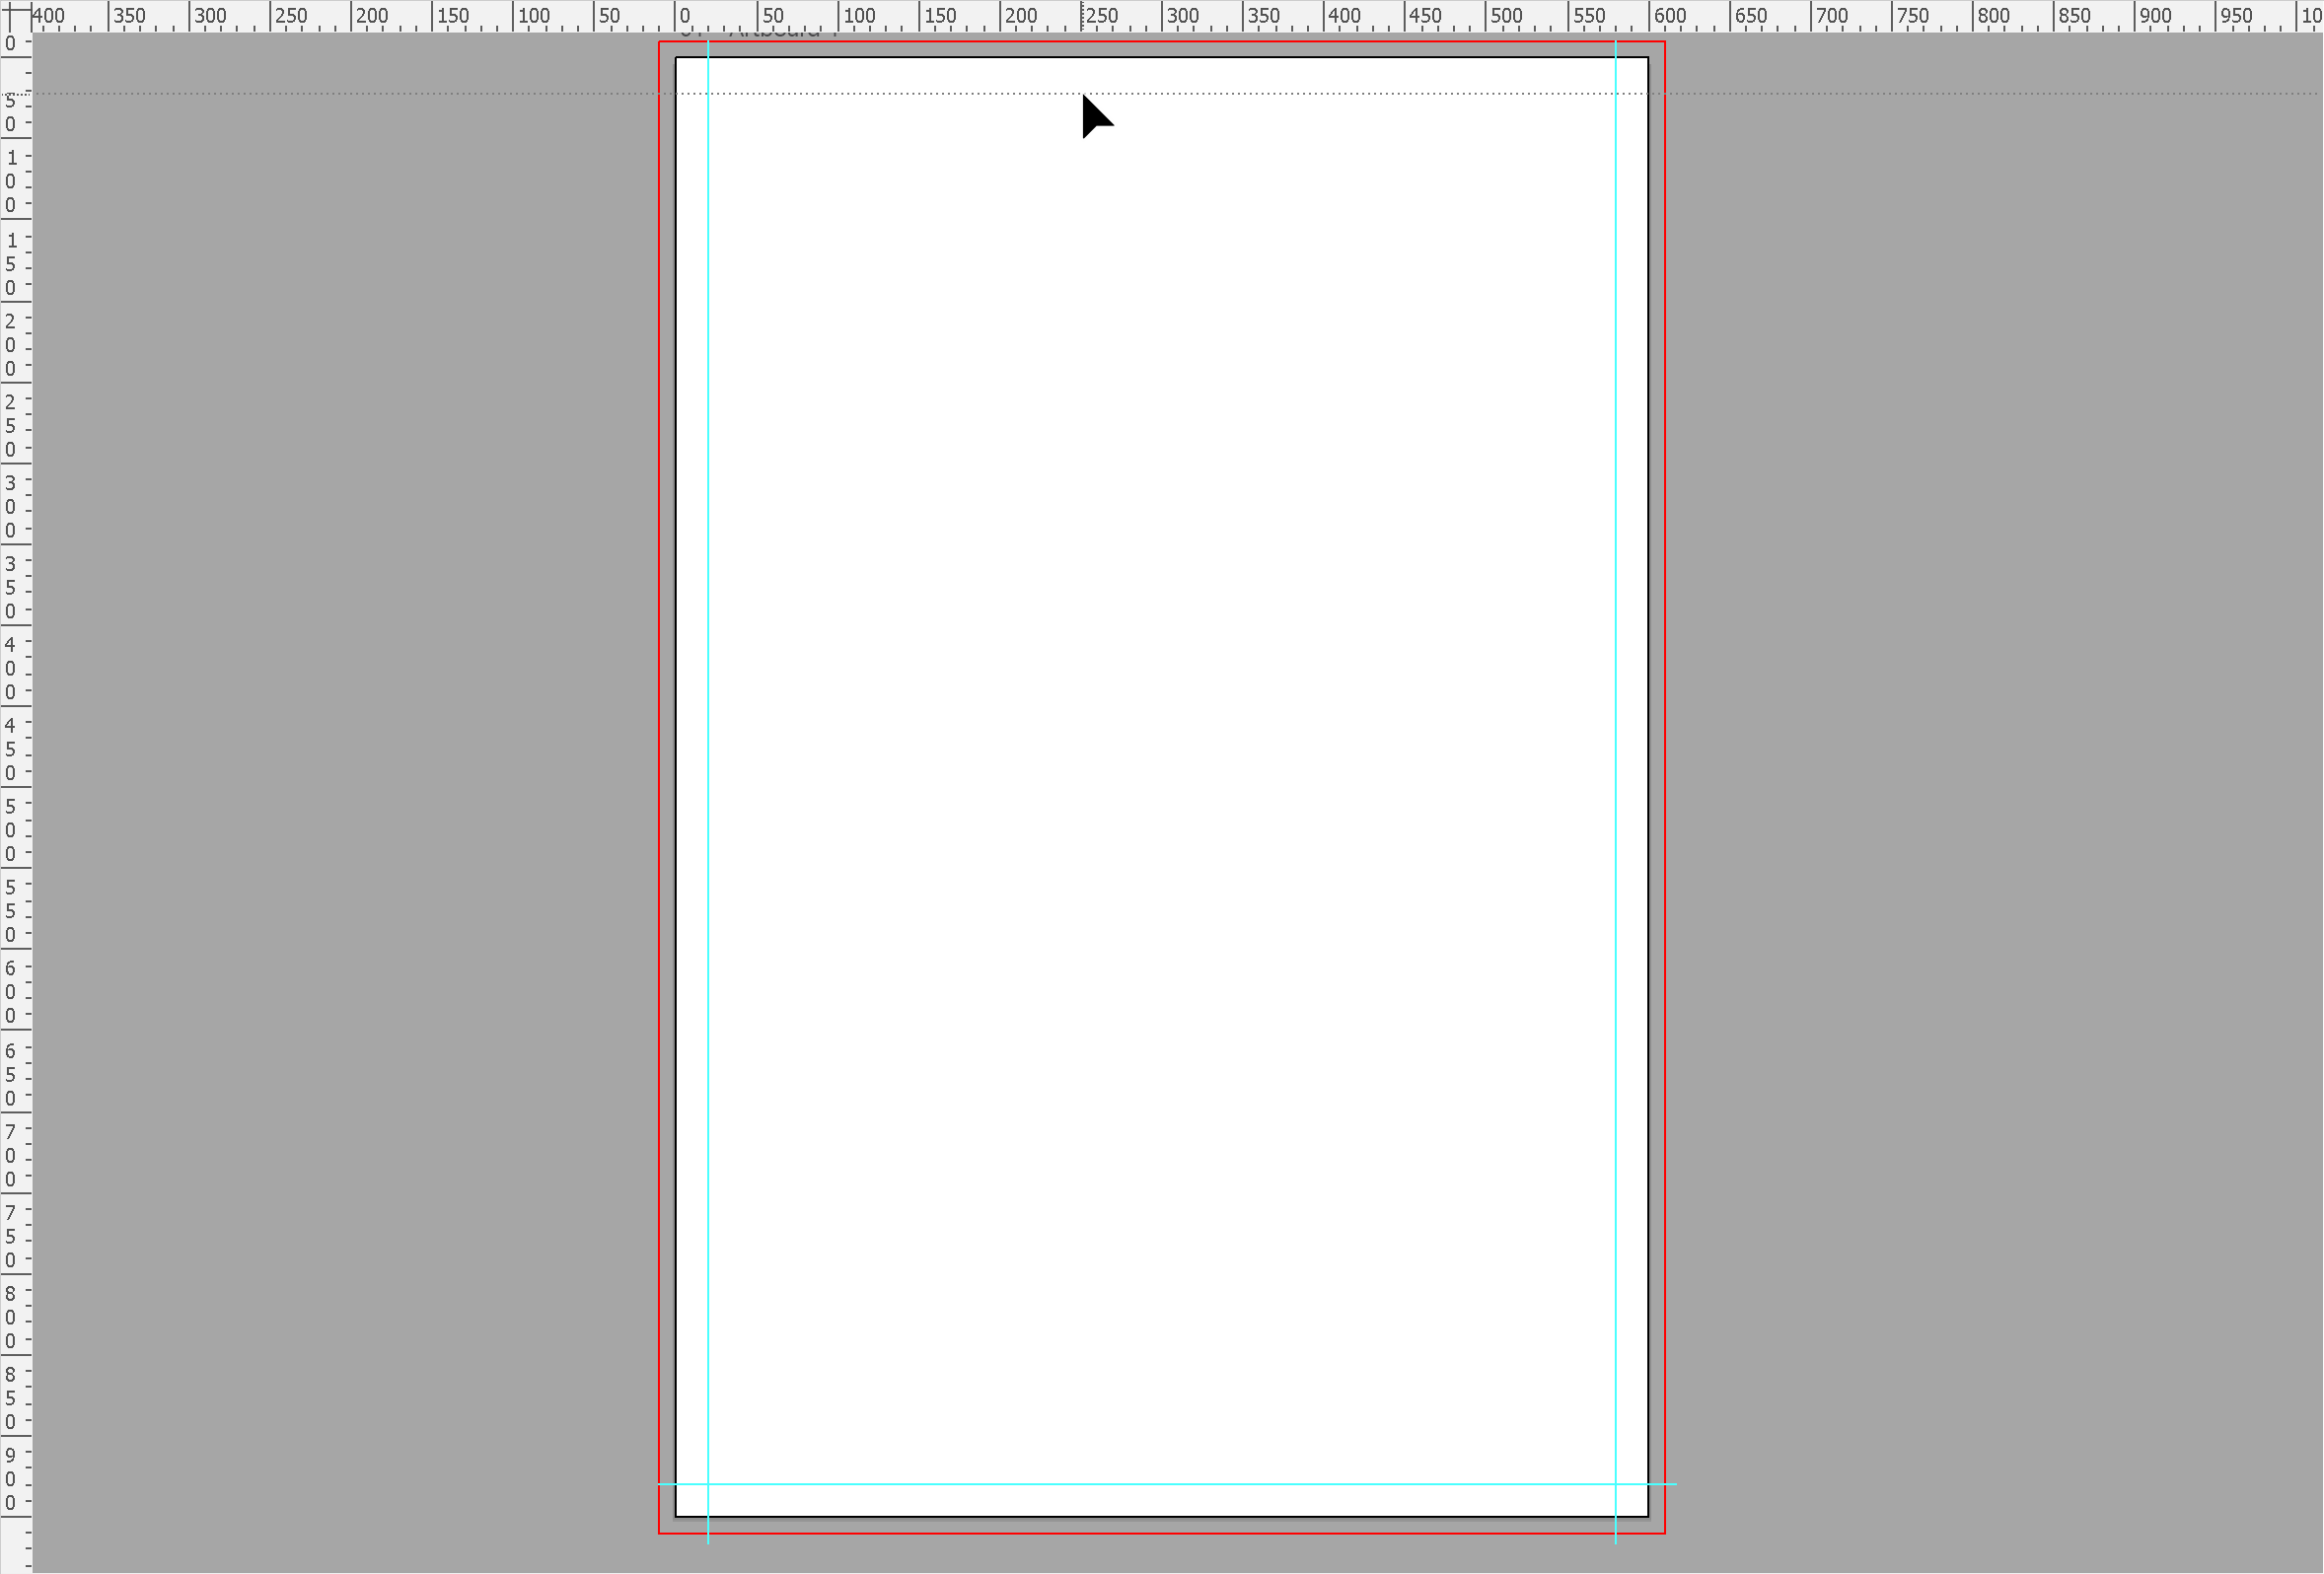Select the left vertical cyan guide

[x=708, y=790]
